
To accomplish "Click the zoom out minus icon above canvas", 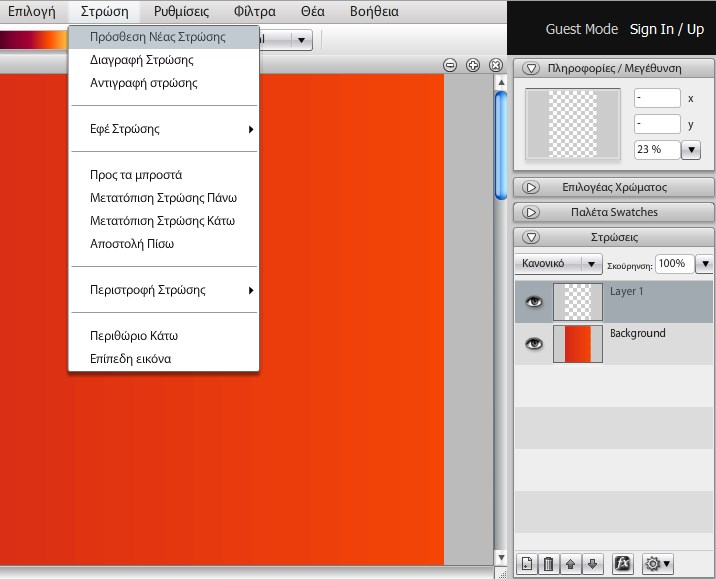I will (x=450, y=65).
